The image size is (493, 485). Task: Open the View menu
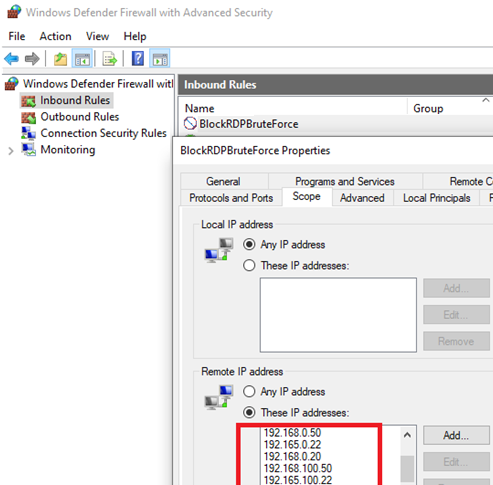pyautogui.click(x=97, y=36)
